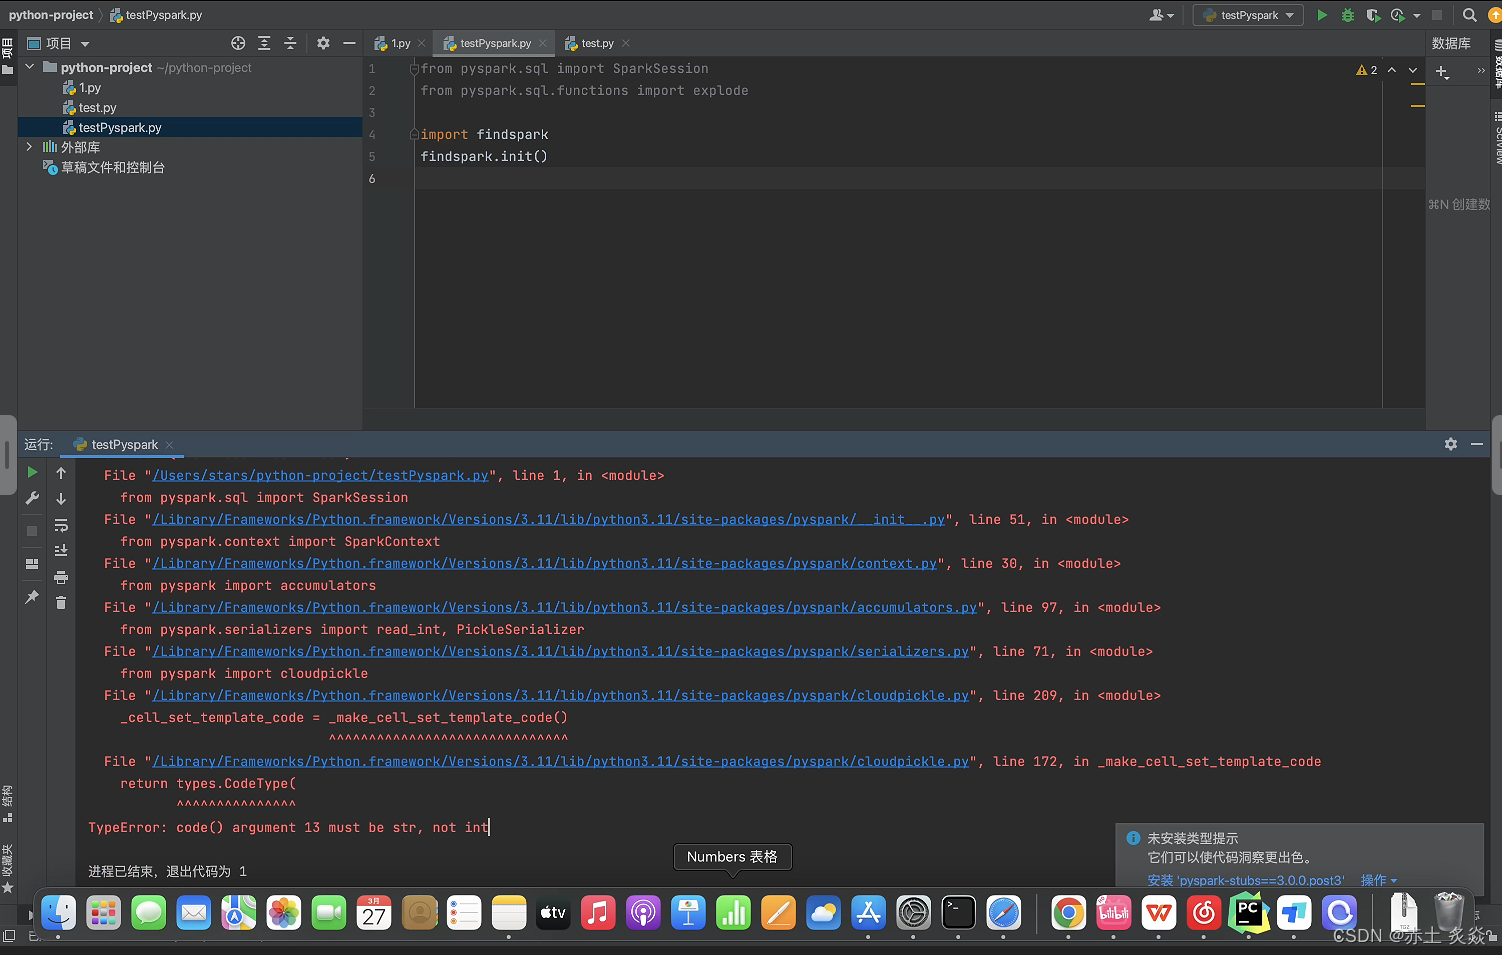Open the dropdown arrow next to profiler
The width and height of the screenshot is (1502, 955).
coord(1417,15)
